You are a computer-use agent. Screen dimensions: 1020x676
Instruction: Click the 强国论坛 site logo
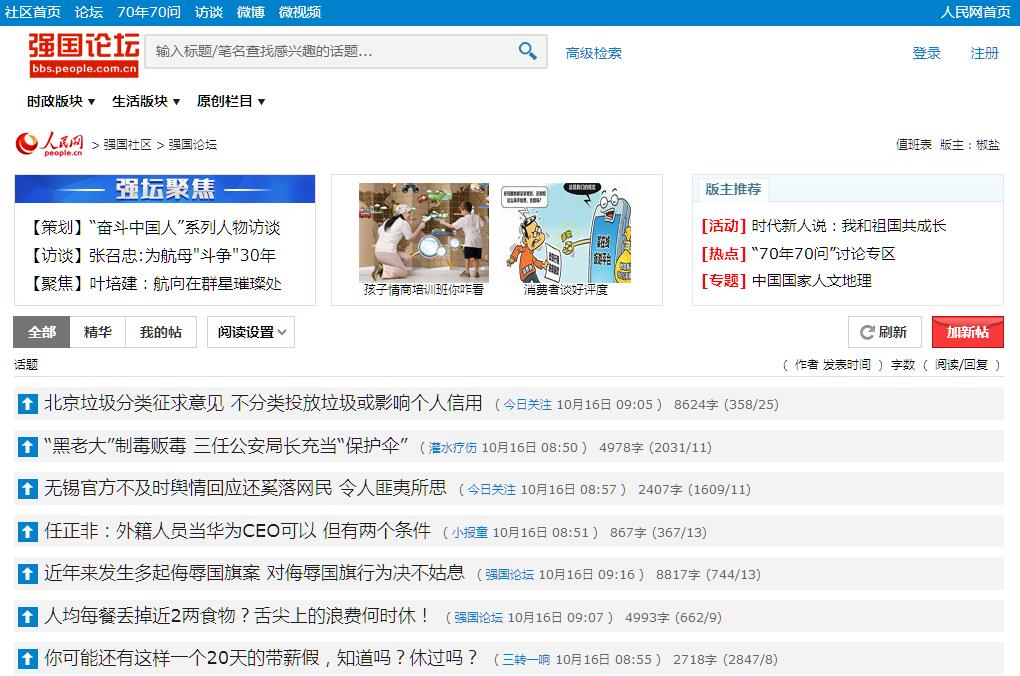click(x=83, y=53)
